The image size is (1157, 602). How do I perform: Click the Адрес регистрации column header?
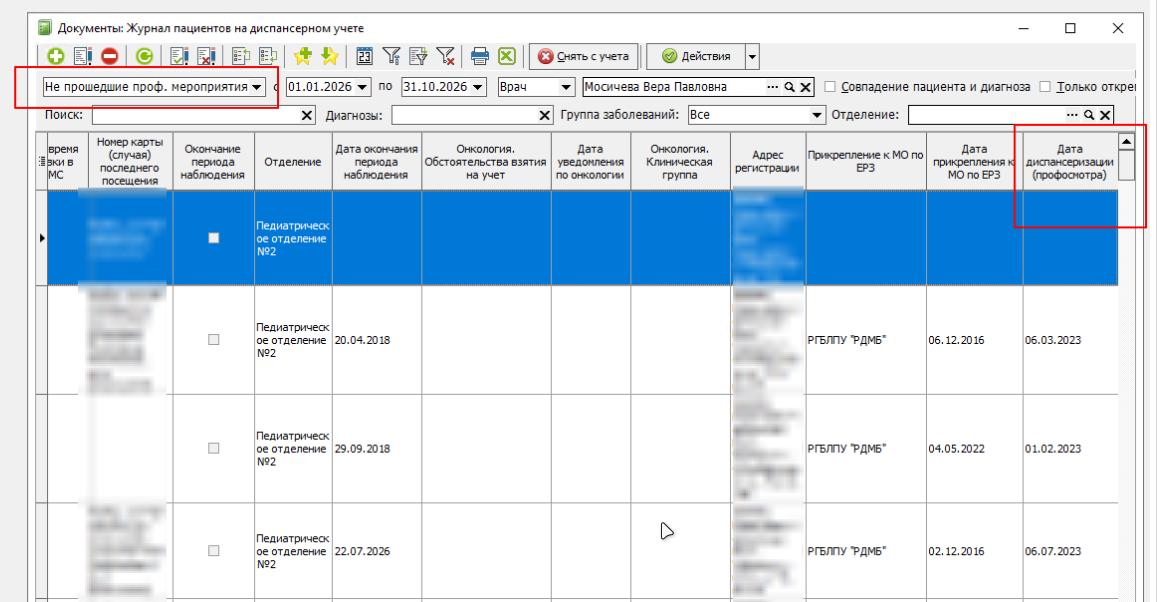tap(767, 162)
